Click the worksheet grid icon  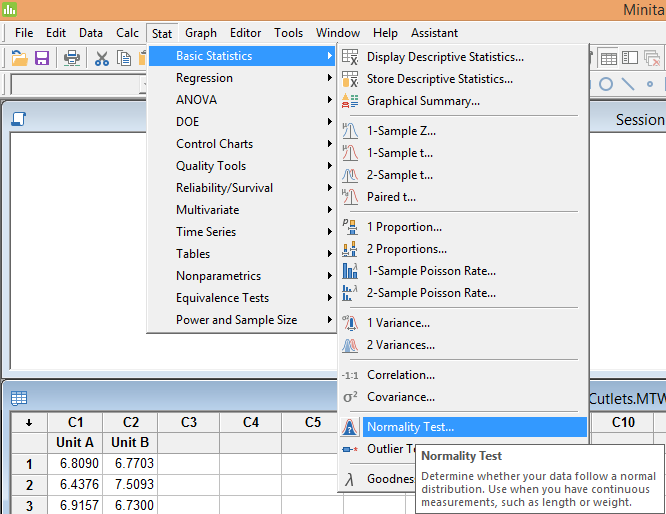[x=19, y=398]
